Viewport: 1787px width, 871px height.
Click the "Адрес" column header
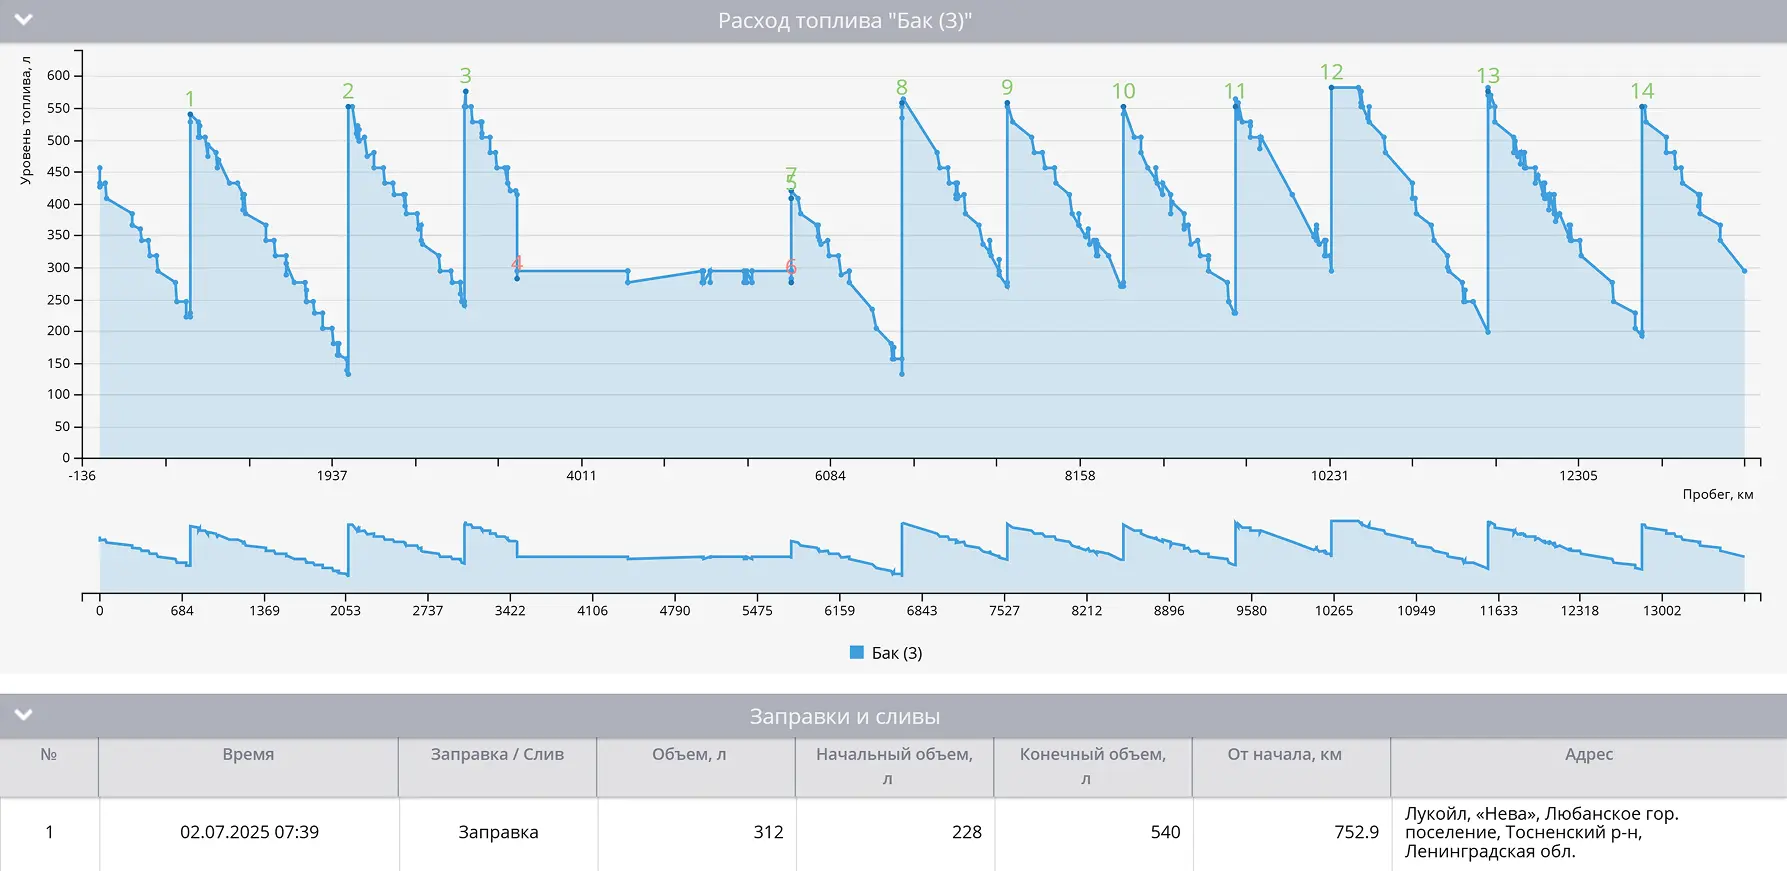tap(1588, 755)
